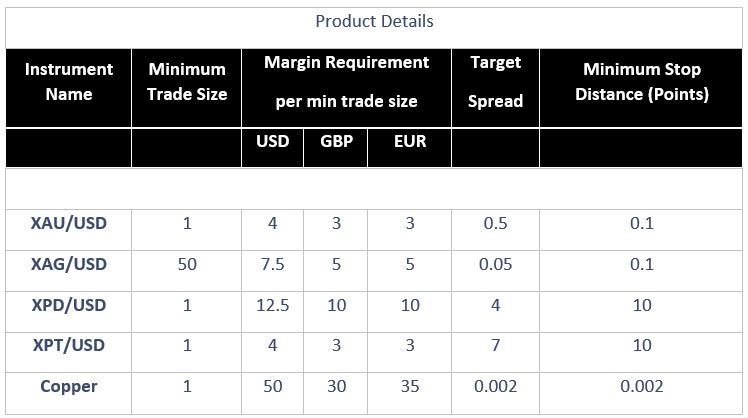Click XAG/USD minimum trade size 50
748x418 pixels.
tap(187, 264)
